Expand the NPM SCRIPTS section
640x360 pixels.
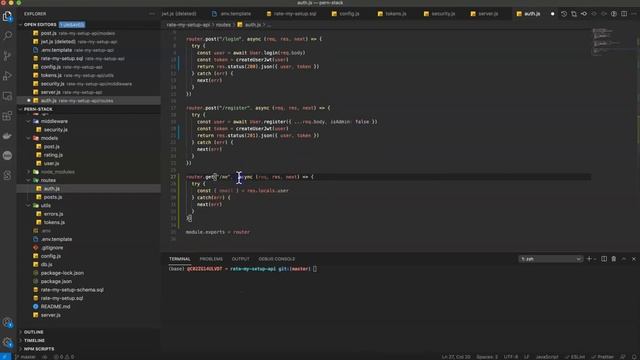38,349
